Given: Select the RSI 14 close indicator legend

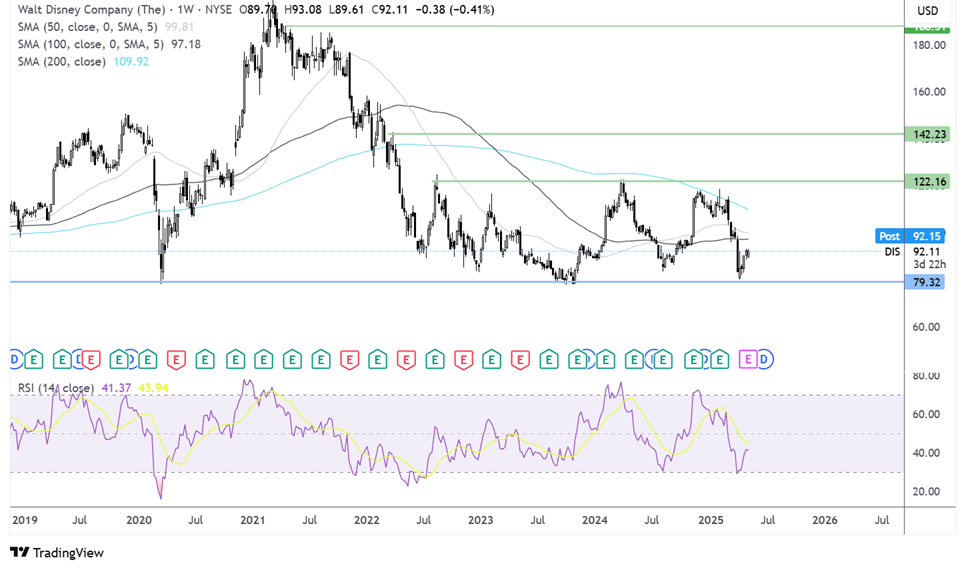Looking at the screenshot, I should coord(56,388).
